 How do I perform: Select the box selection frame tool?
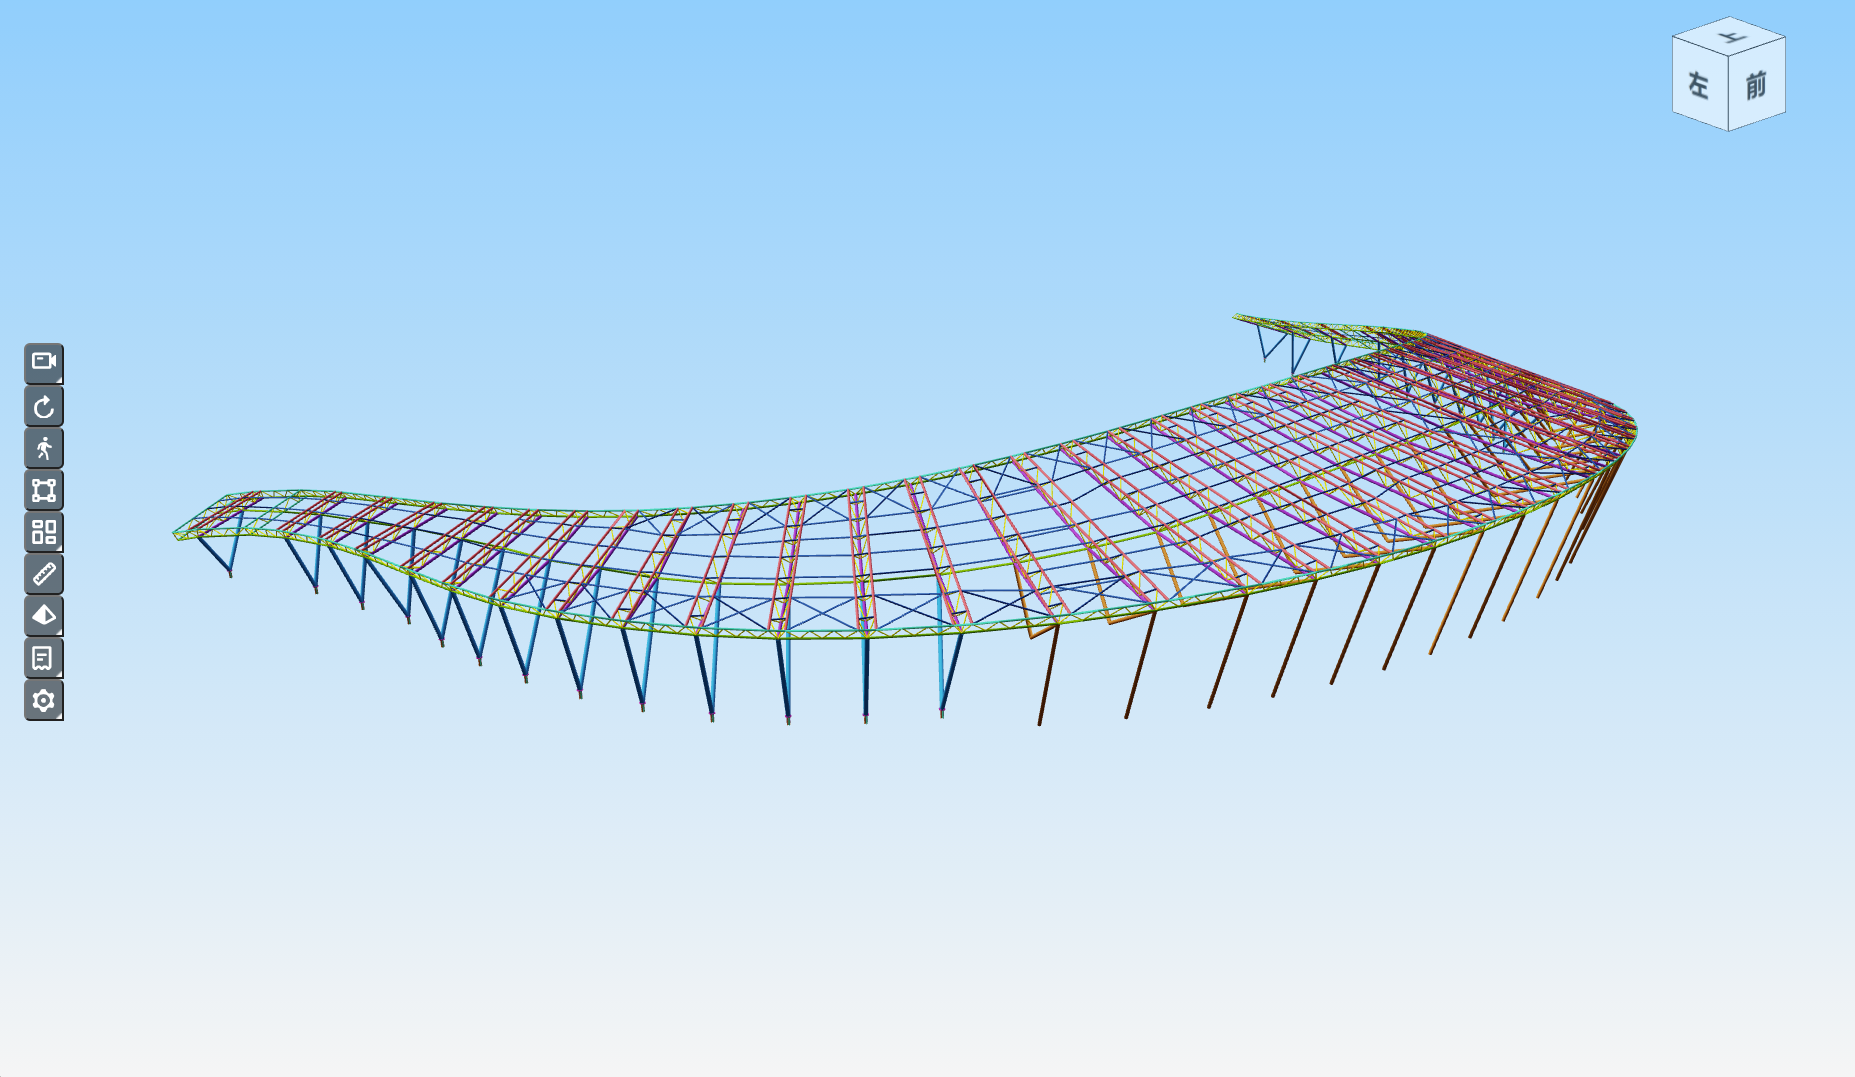[x=44, y=490]
